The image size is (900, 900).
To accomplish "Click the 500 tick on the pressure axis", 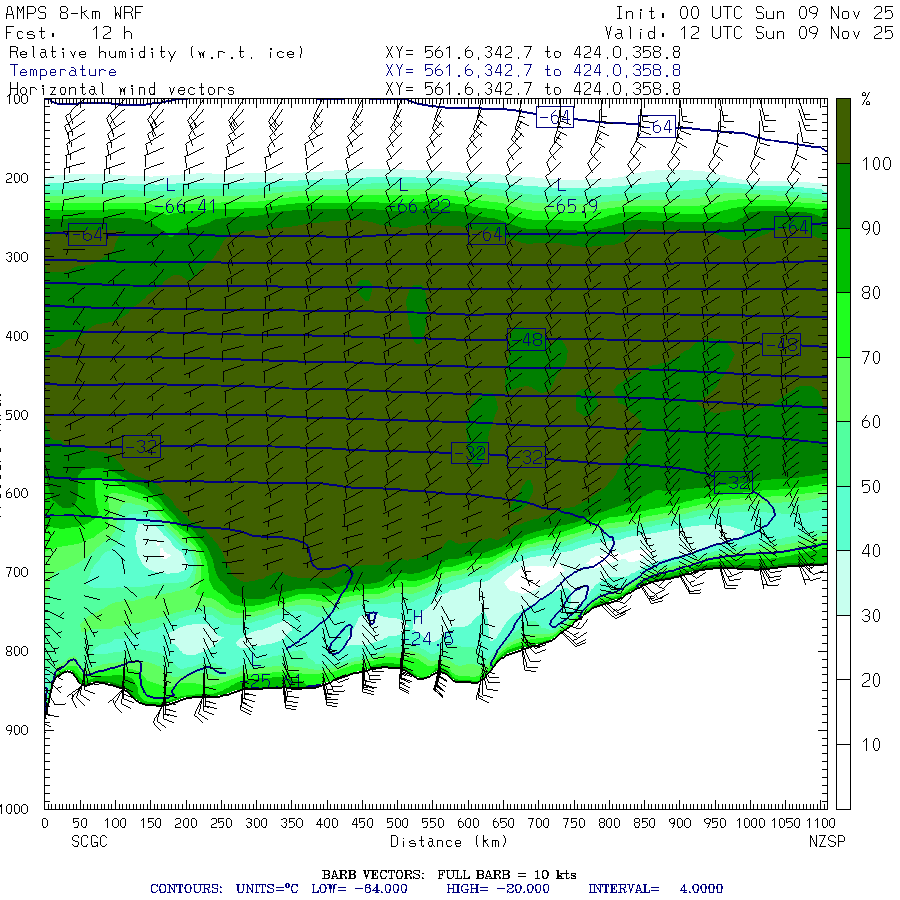I will pos(17,414).
